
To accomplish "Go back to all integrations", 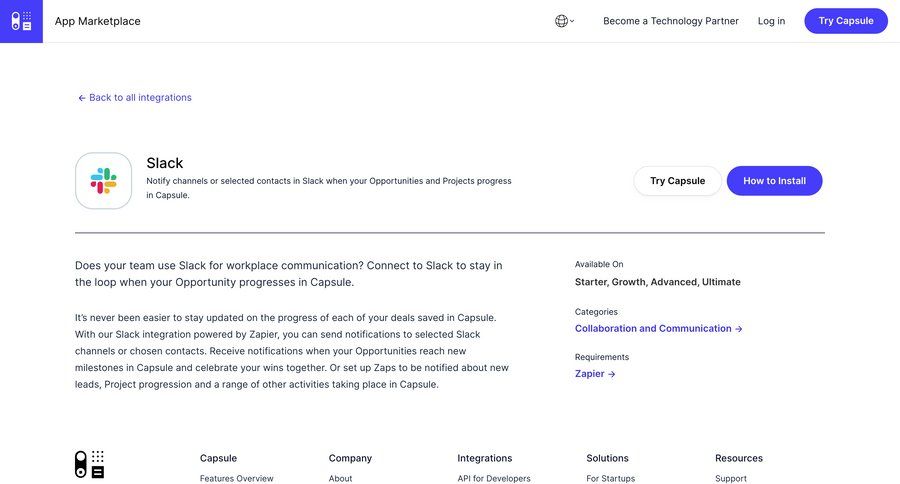I will (135, 98).
